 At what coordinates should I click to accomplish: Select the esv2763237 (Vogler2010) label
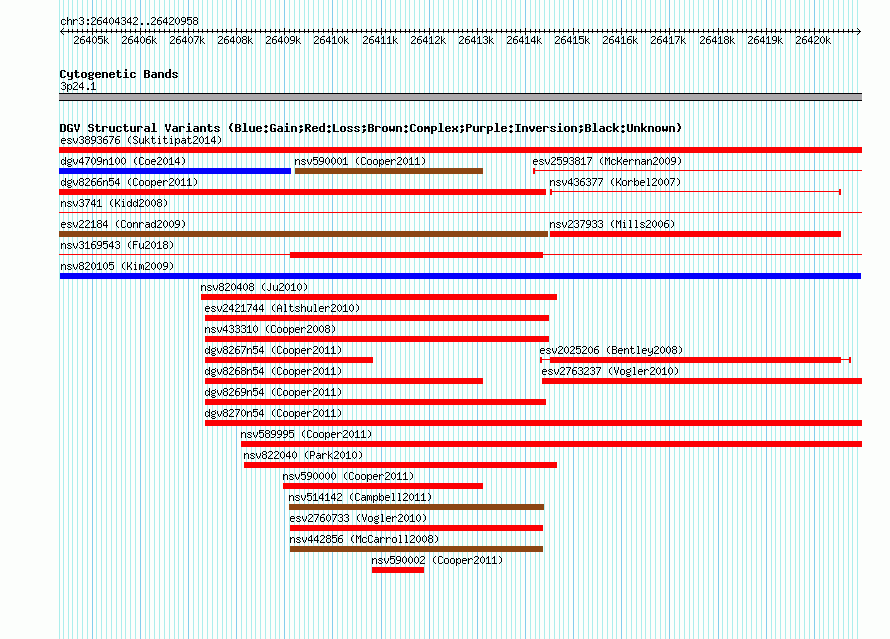coord(610,371)
